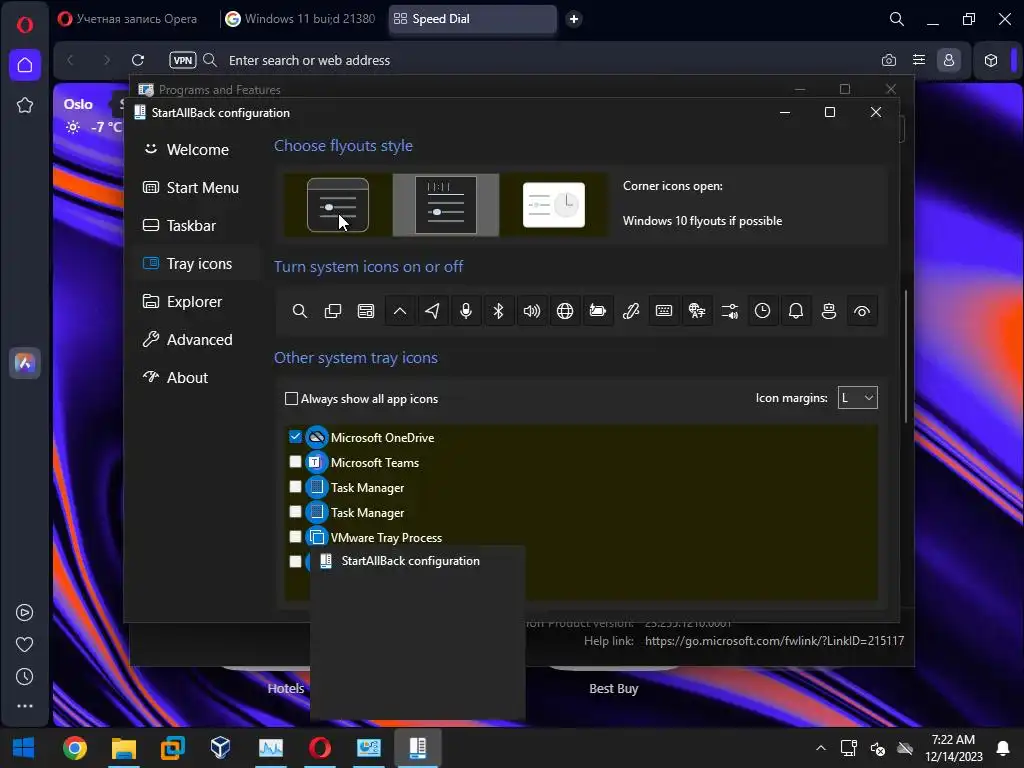Open Aria AI in Opera sidebar
1024x768 pixels.
(x=25, y=362)
